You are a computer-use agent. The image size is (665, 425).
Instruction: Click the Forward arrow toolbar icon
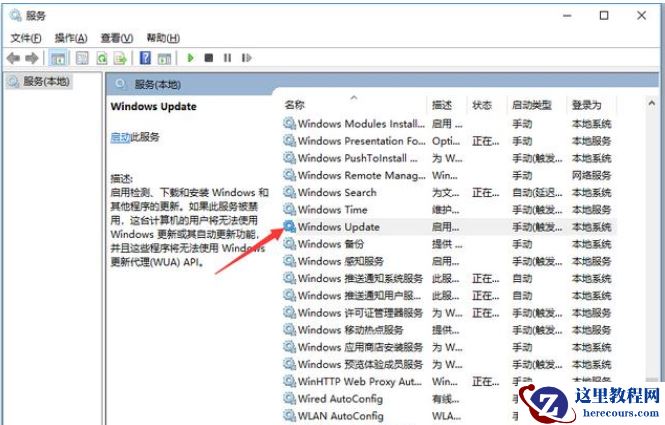pyautogui.click(x=32, y=58)
